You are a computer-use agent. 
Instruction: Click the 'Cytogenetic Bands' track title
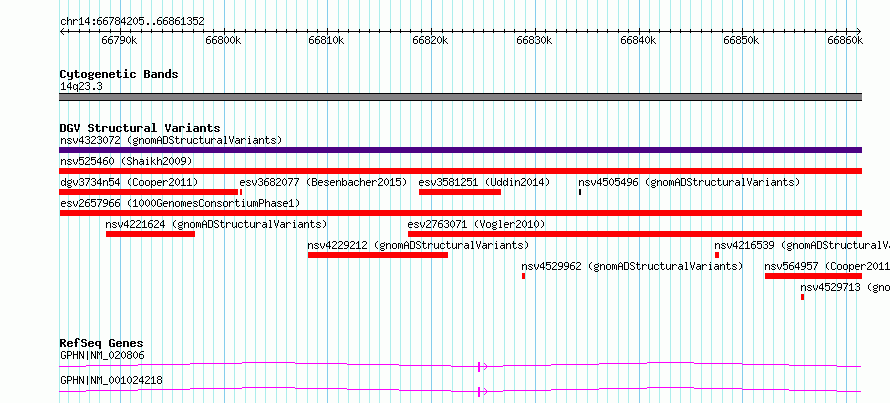pos(119,74)
